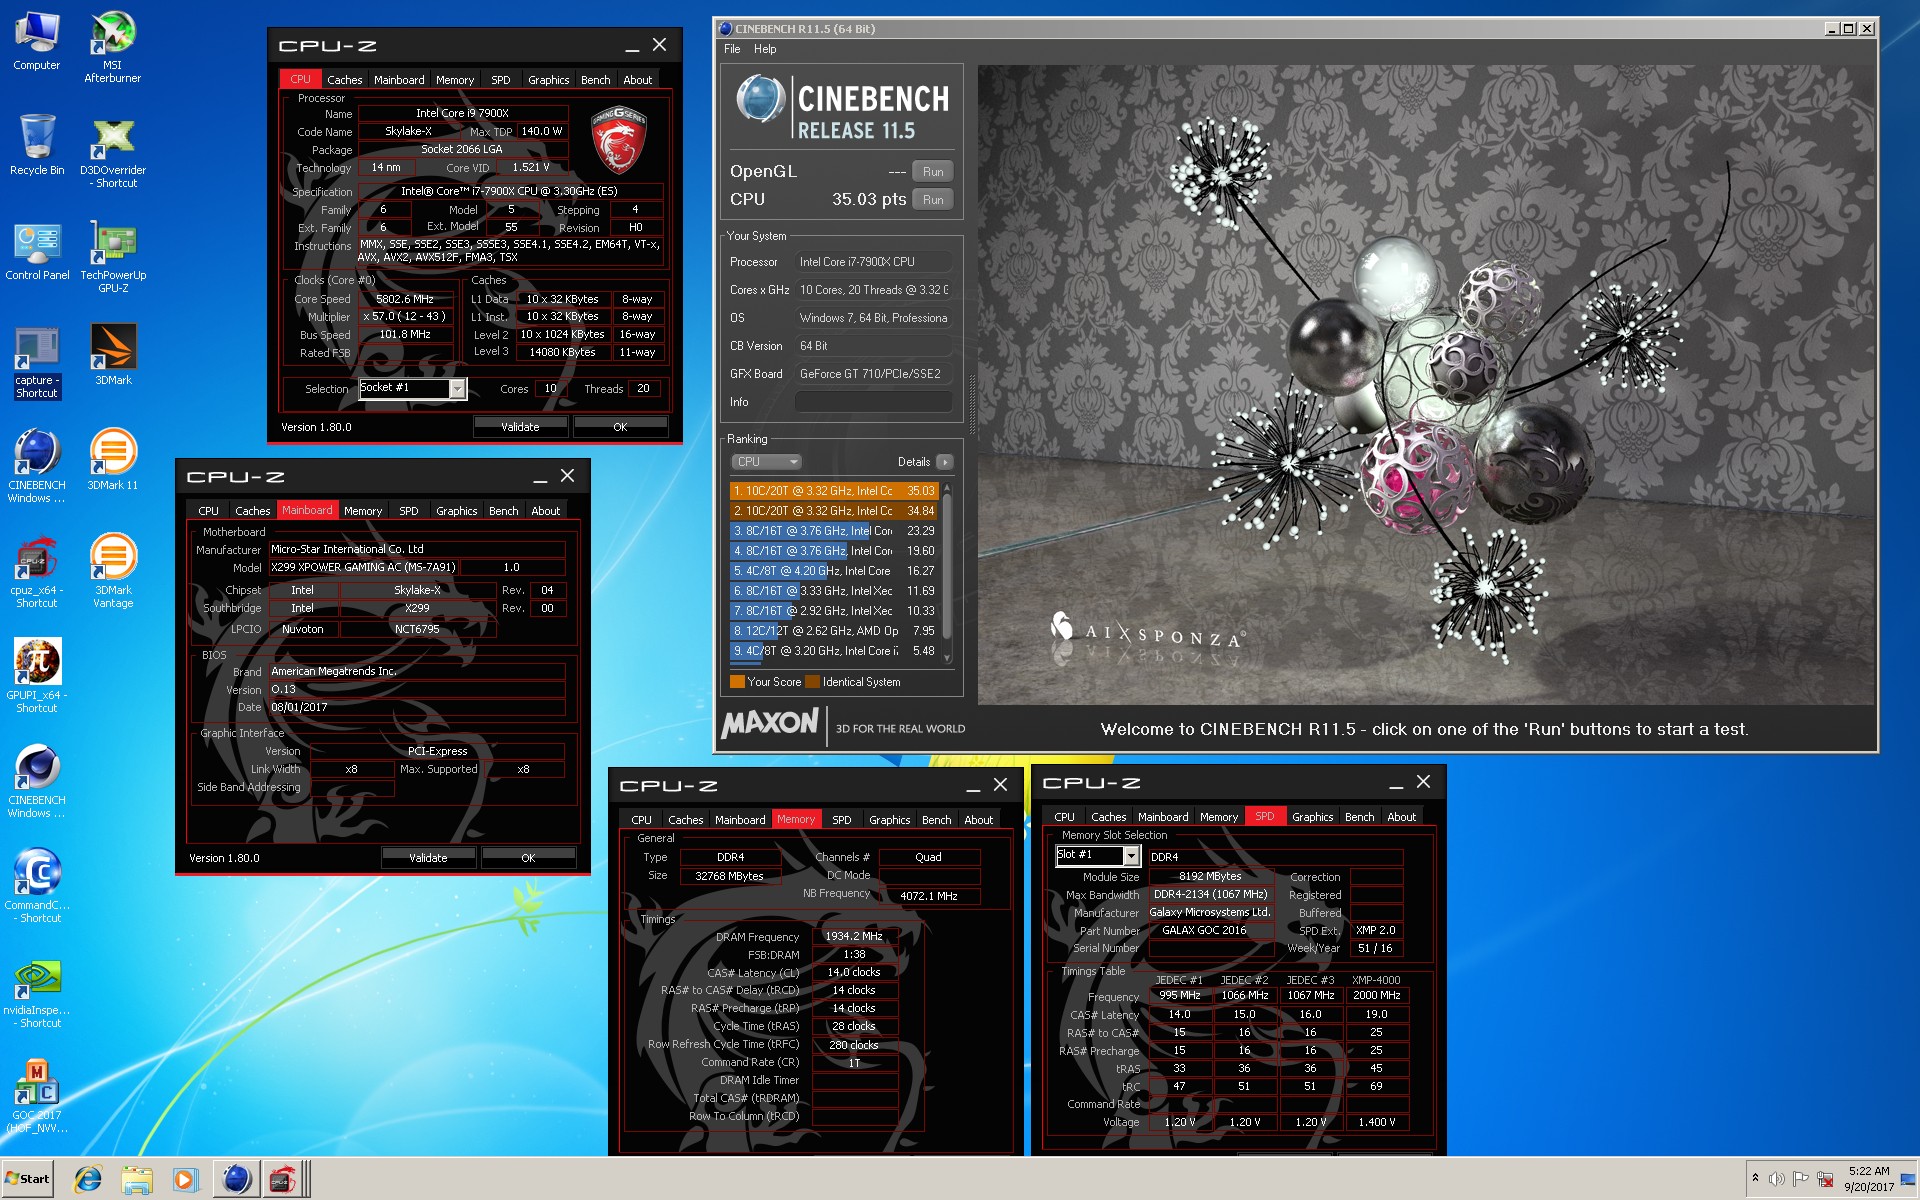Open cpuz_x64 shortcut on desktop

coord(37,573)
